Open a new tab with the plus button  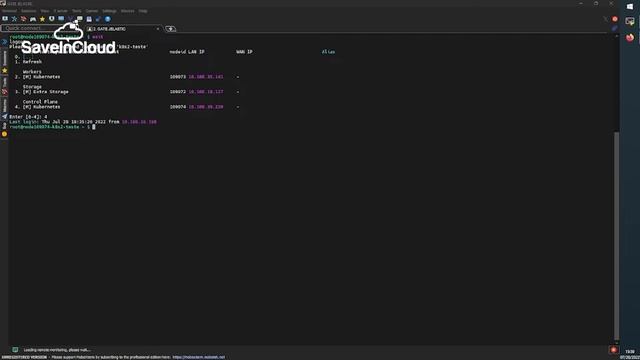(x=170, y=29)
